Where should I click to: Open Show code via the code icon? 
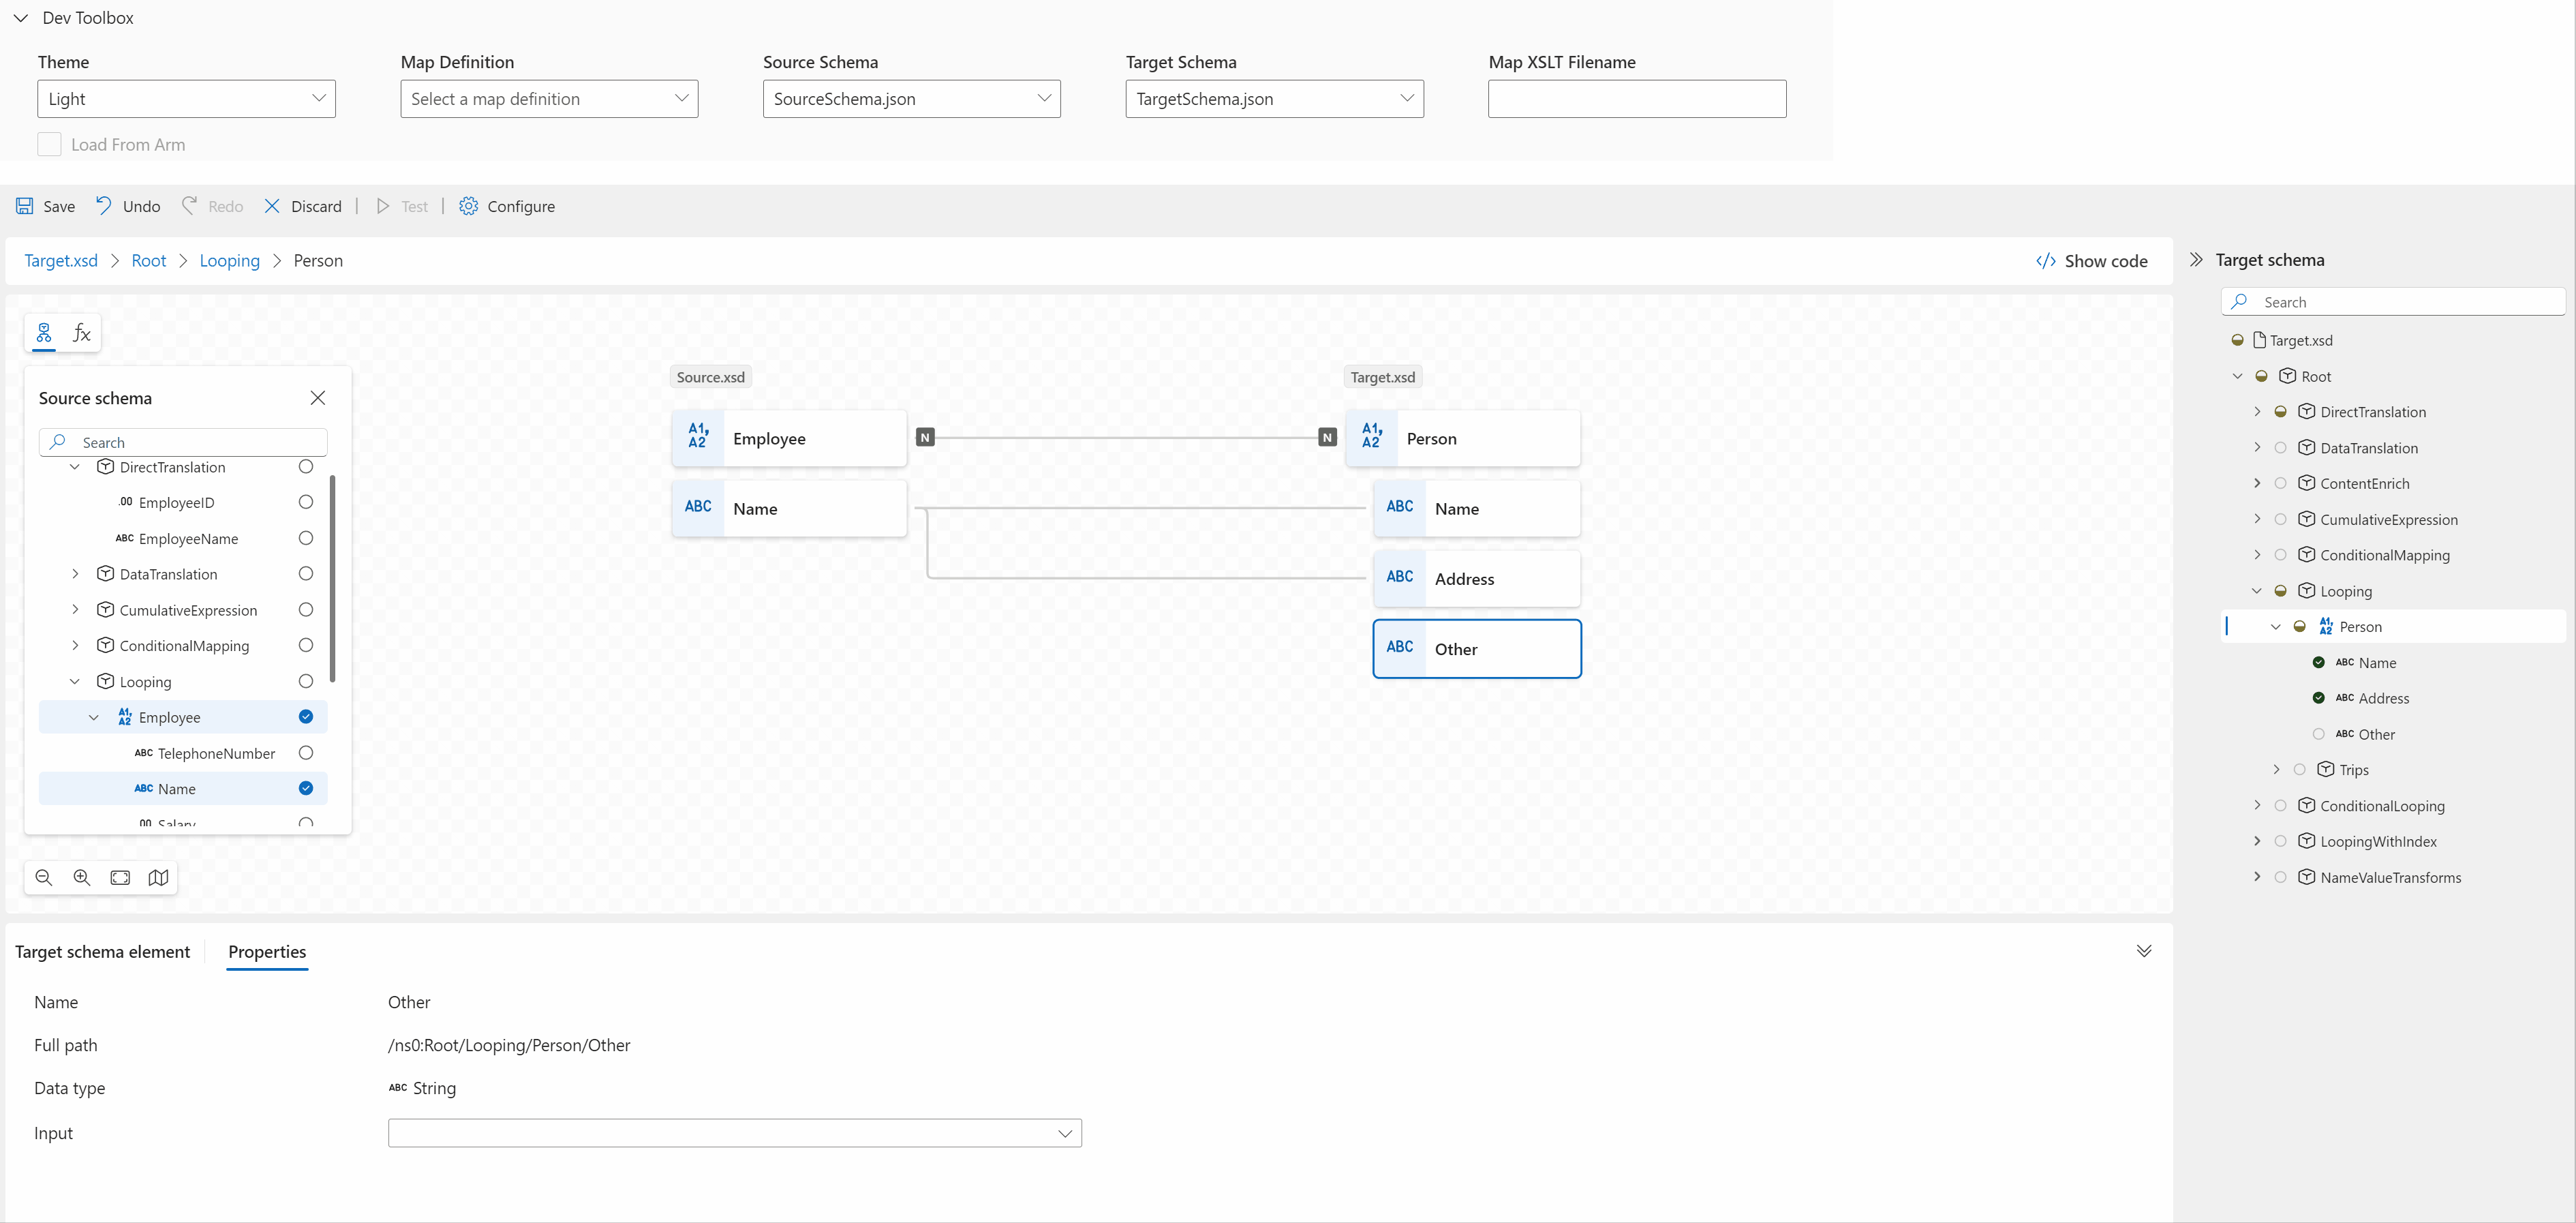(x=2045, y=260)
